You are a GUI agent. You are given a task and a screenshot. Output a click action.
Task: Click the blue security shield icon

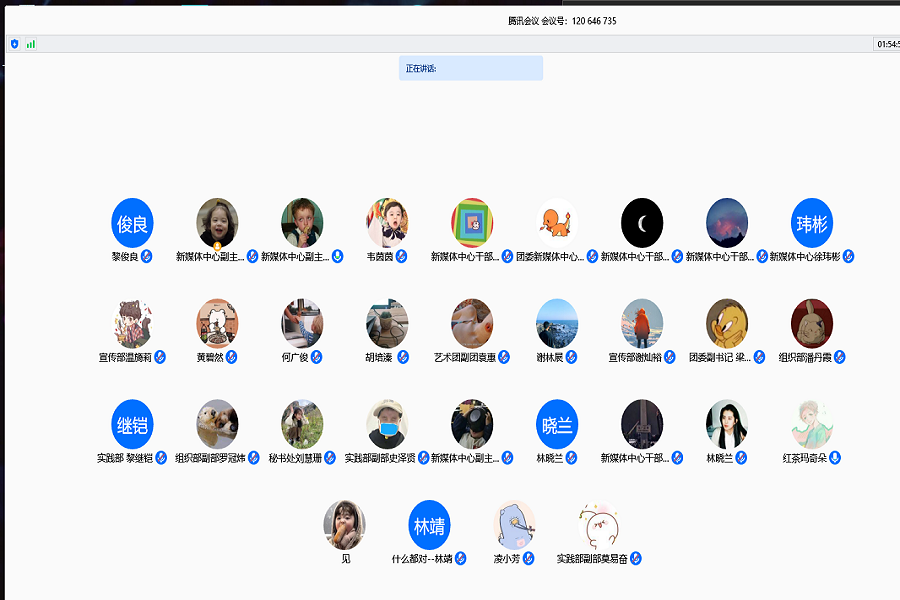pyautogui.click(x=14, y=44)
